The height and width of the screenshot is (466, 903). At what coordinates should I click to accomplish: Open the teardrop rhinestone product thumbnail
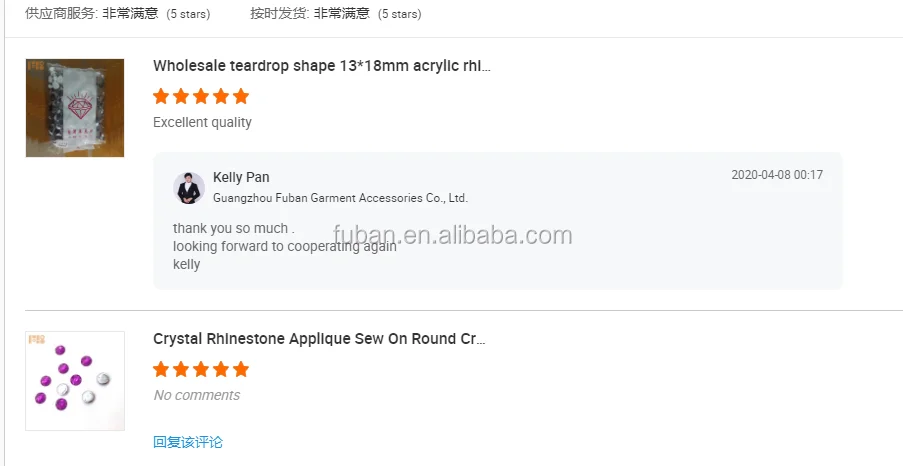tap(75, 108)
